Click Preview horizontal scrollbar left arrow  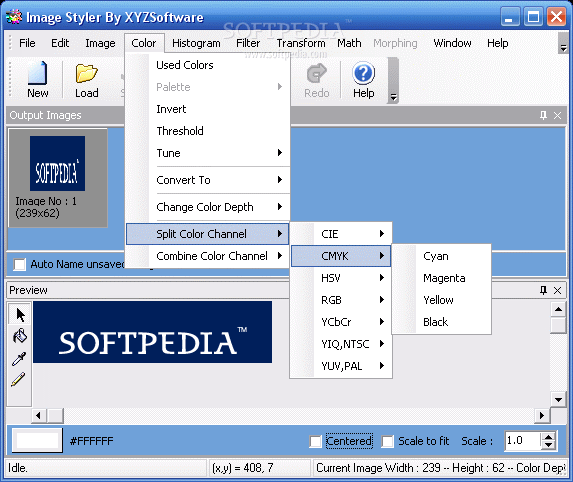click(x=38, y=415)
